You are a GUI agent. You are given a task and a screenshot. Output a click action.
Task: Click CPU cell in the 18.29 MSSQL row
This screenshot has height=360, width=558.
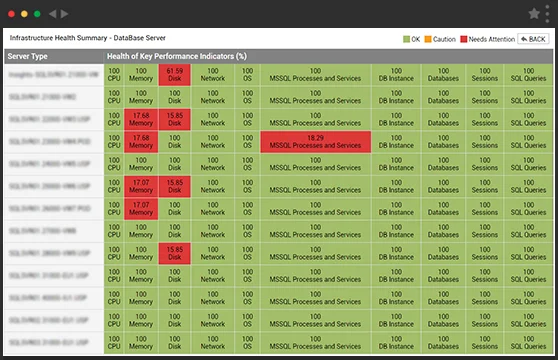click(114, 142)
